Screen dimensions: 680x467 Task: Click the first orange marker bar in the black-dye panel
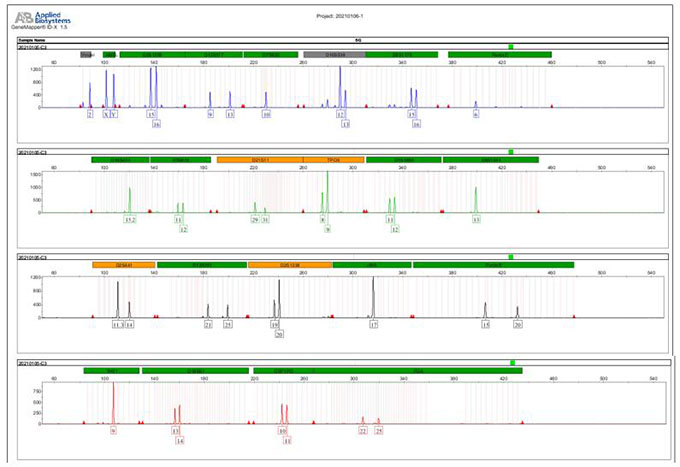point(124,265)
